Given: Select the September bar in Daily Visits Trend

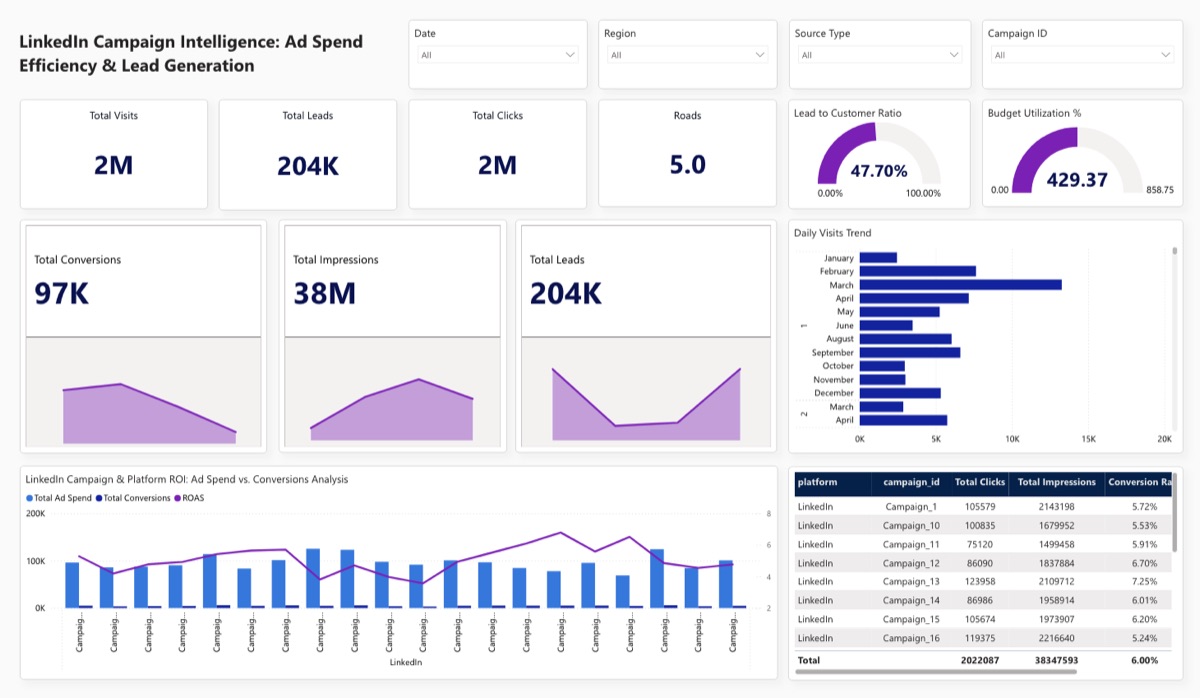Looking at the screenshot, I should point(910,352).
